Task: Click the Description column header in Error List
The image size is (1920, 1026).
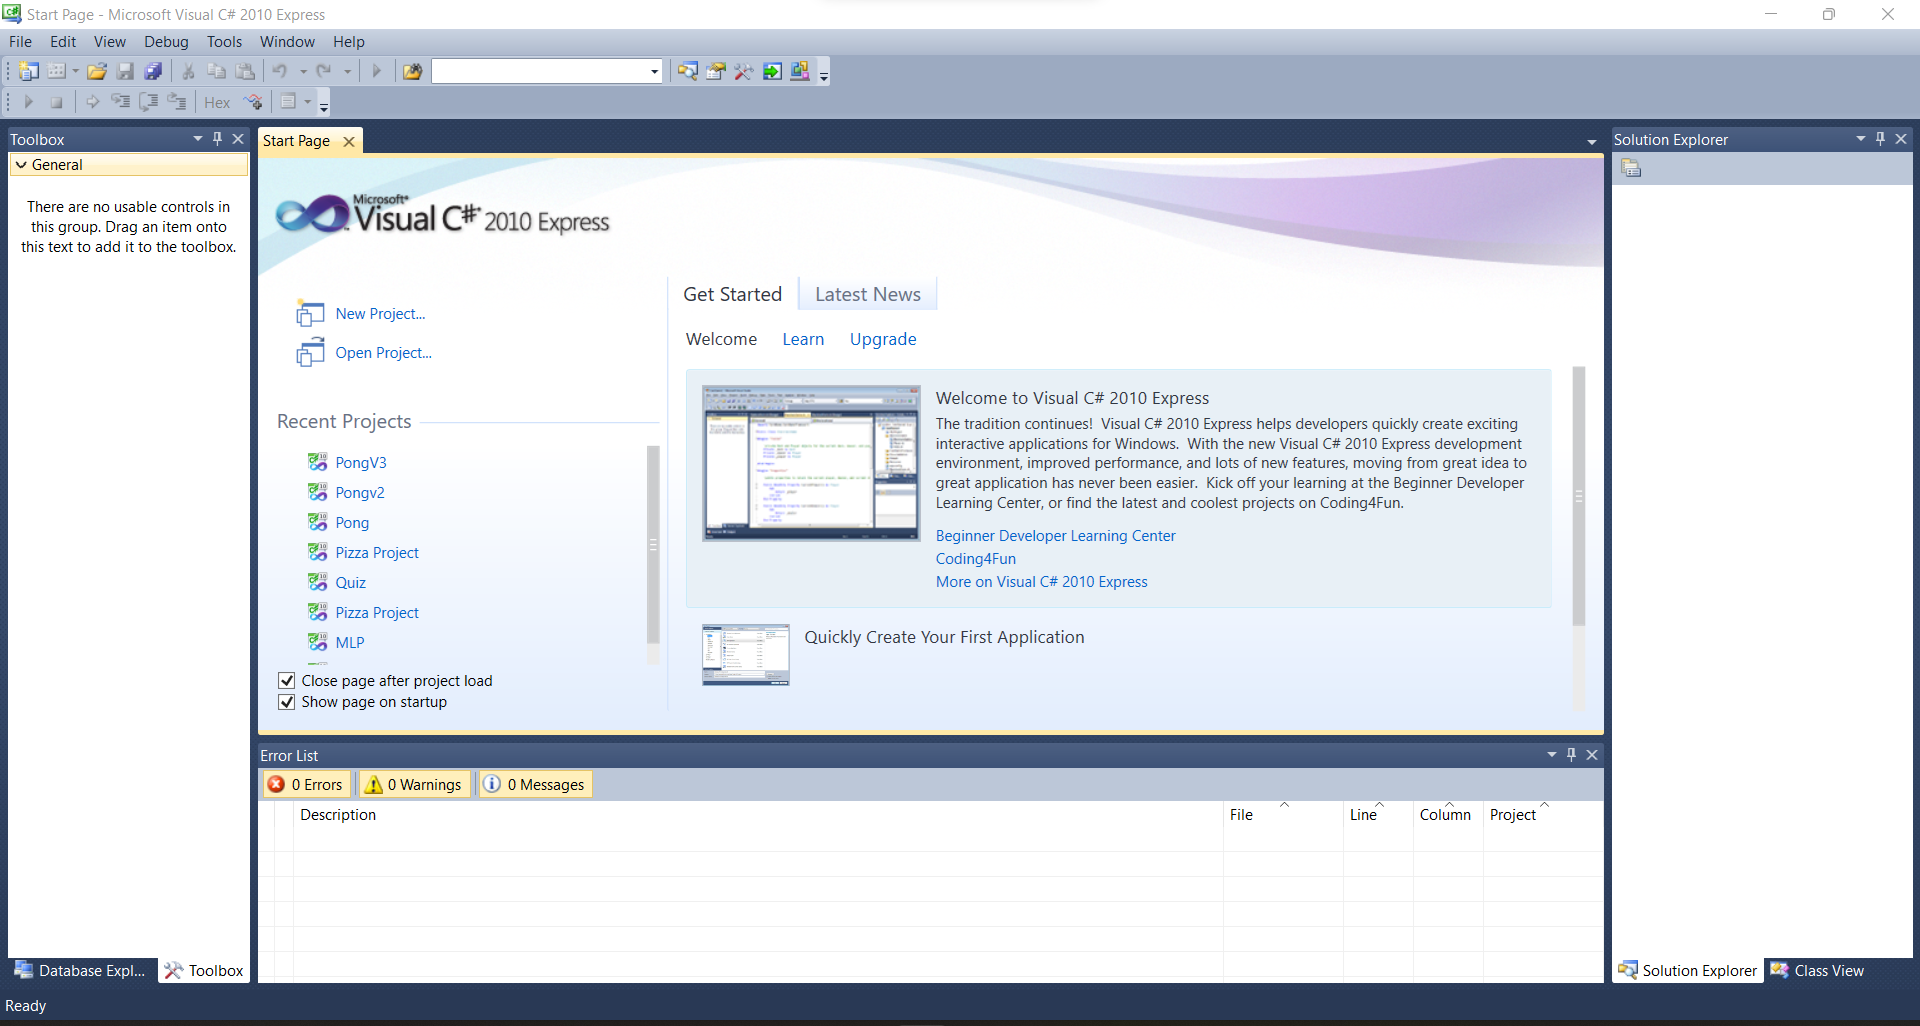Action: tap(338, 815)
